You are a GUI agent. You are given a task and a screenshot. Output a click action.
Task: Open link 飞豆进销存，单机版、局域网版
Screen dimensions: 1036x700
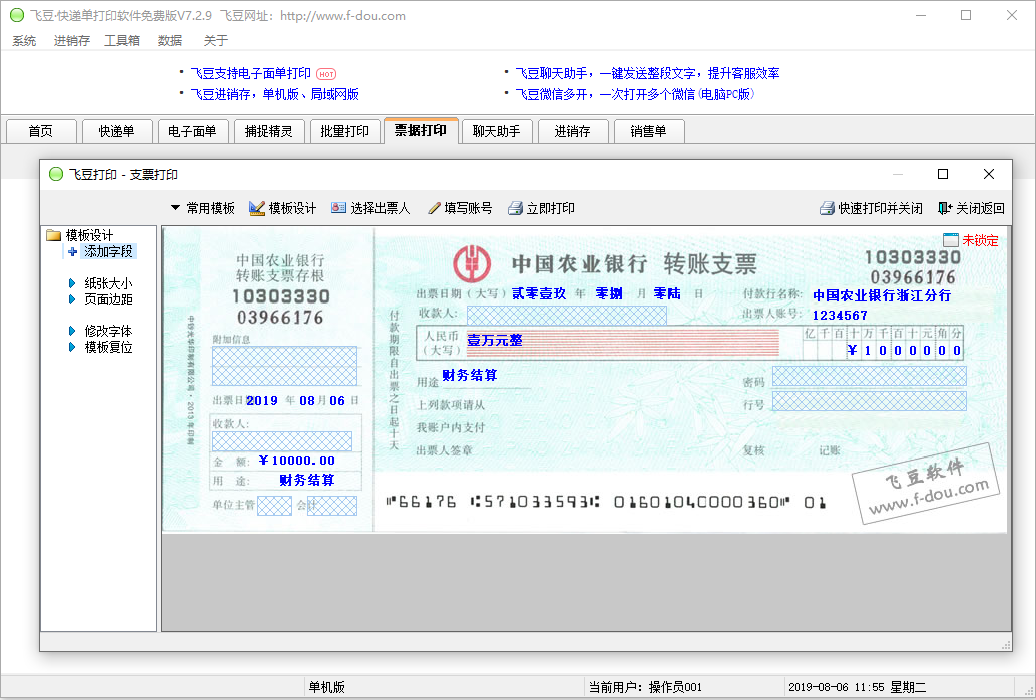click(x=274, y=95)
